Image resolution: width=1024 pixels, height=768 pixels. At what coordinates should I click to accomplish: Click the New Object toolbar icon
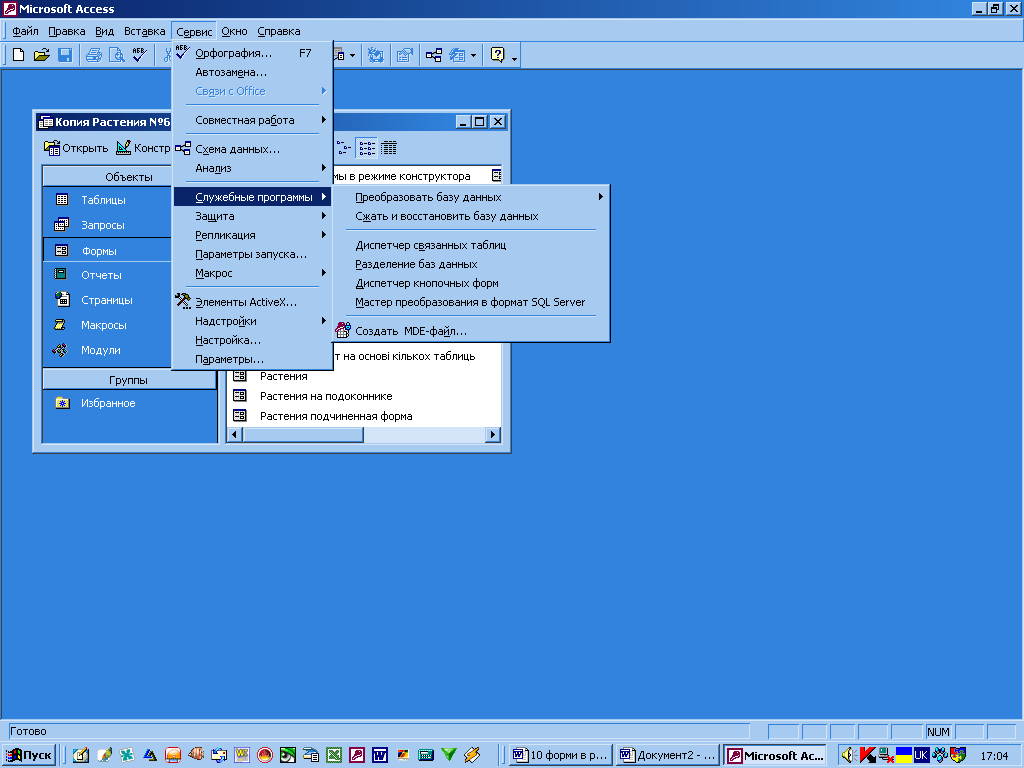[457, 55]
